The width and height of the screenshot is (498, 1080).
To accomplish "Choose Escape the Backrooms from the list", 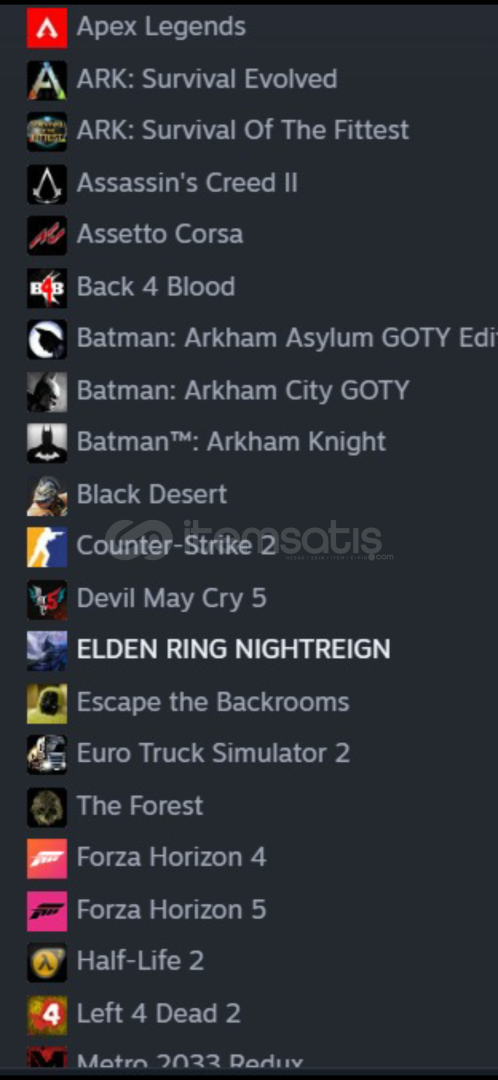I will click(249, 703).
